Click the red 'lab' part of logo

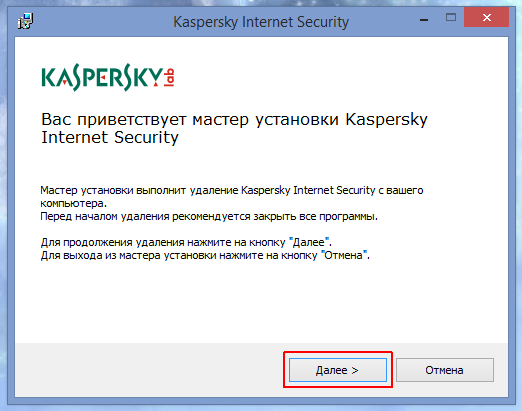pyautogui.click(x=169, y=78)
